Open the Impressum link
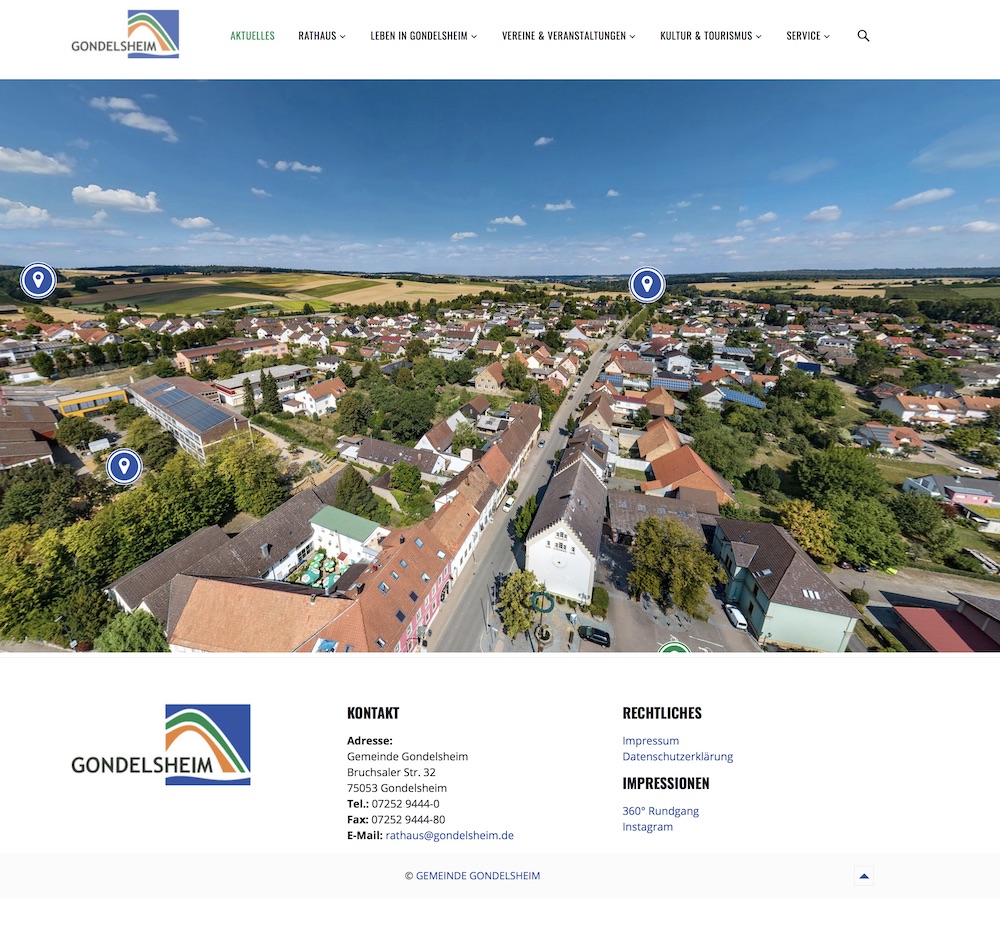Viewport: 1000px width, 931px height. click(650, 741)
